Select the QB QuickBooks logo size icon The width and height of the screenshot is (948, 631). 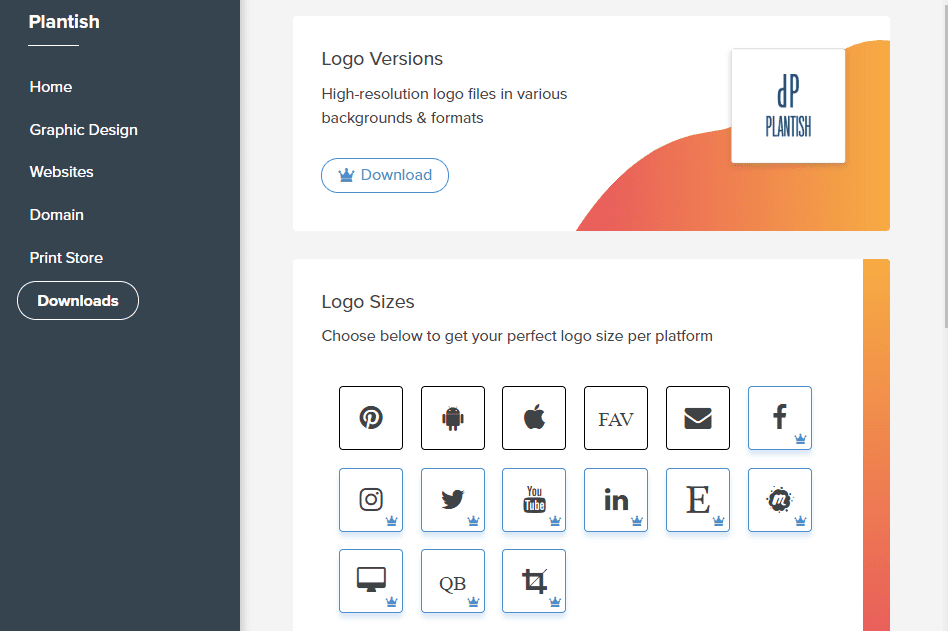[x=452, y=581]
